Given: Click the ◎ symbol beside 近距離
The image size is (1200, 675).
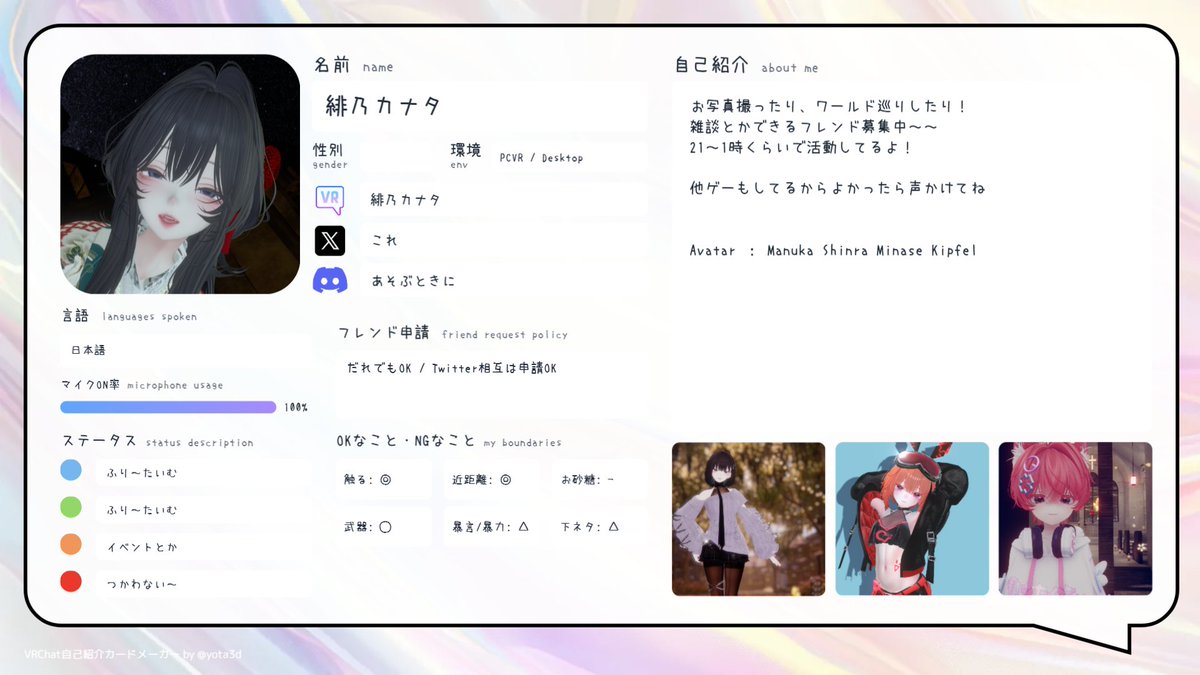Looking at the screenshot, I should pyautogui.click(x=503, y=480).
